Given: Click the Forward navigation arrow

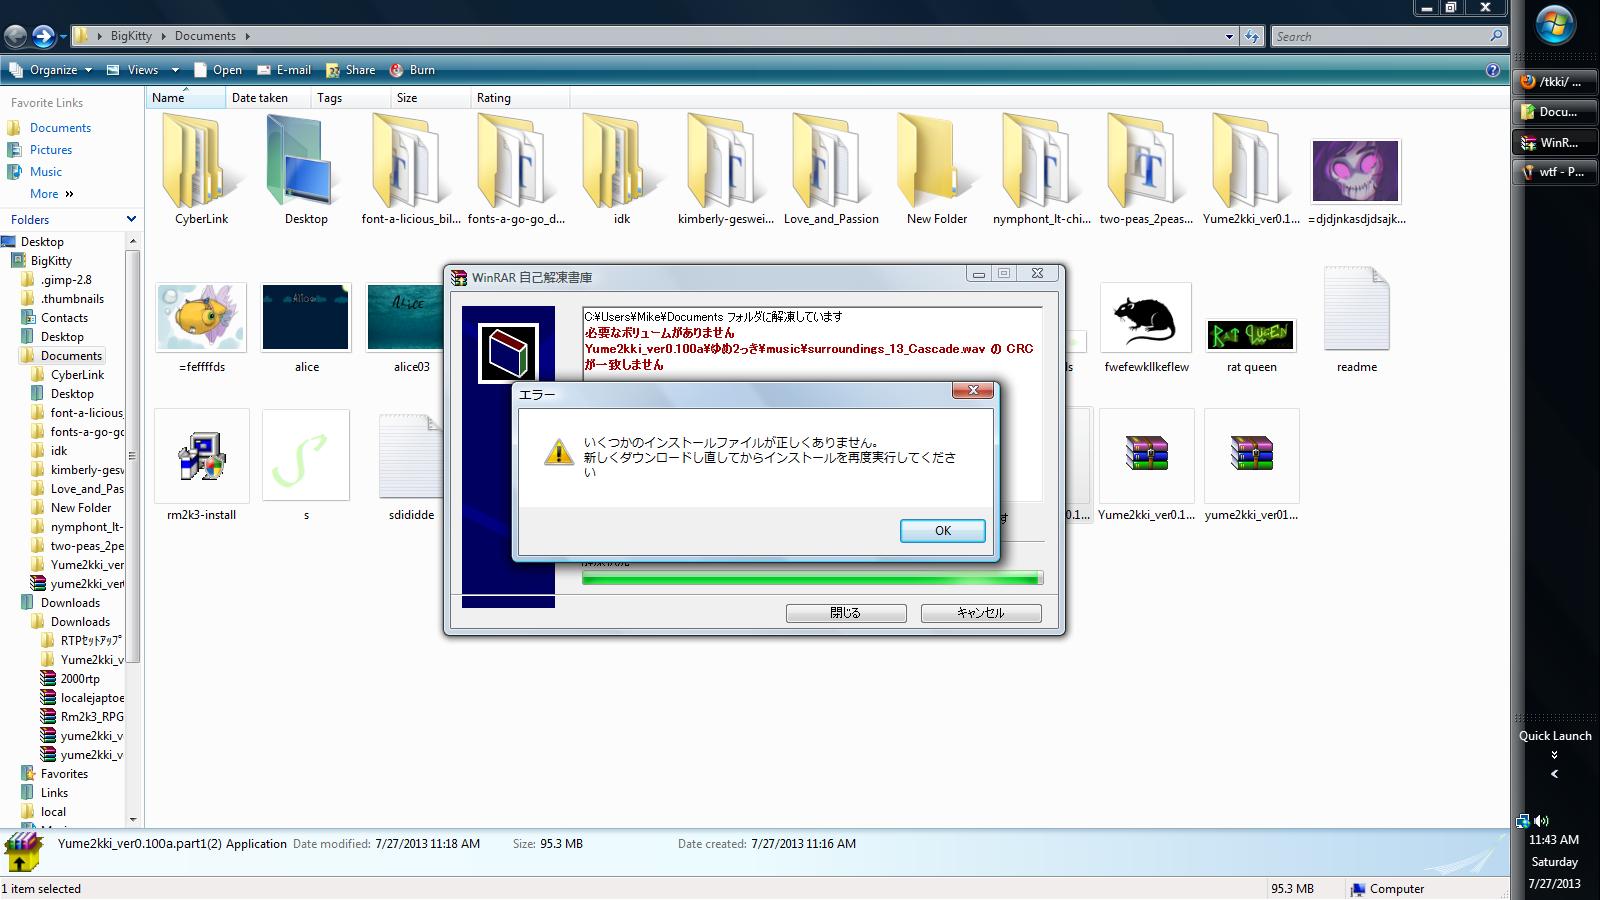Looking at the screenshot, I should coord(43,37).
